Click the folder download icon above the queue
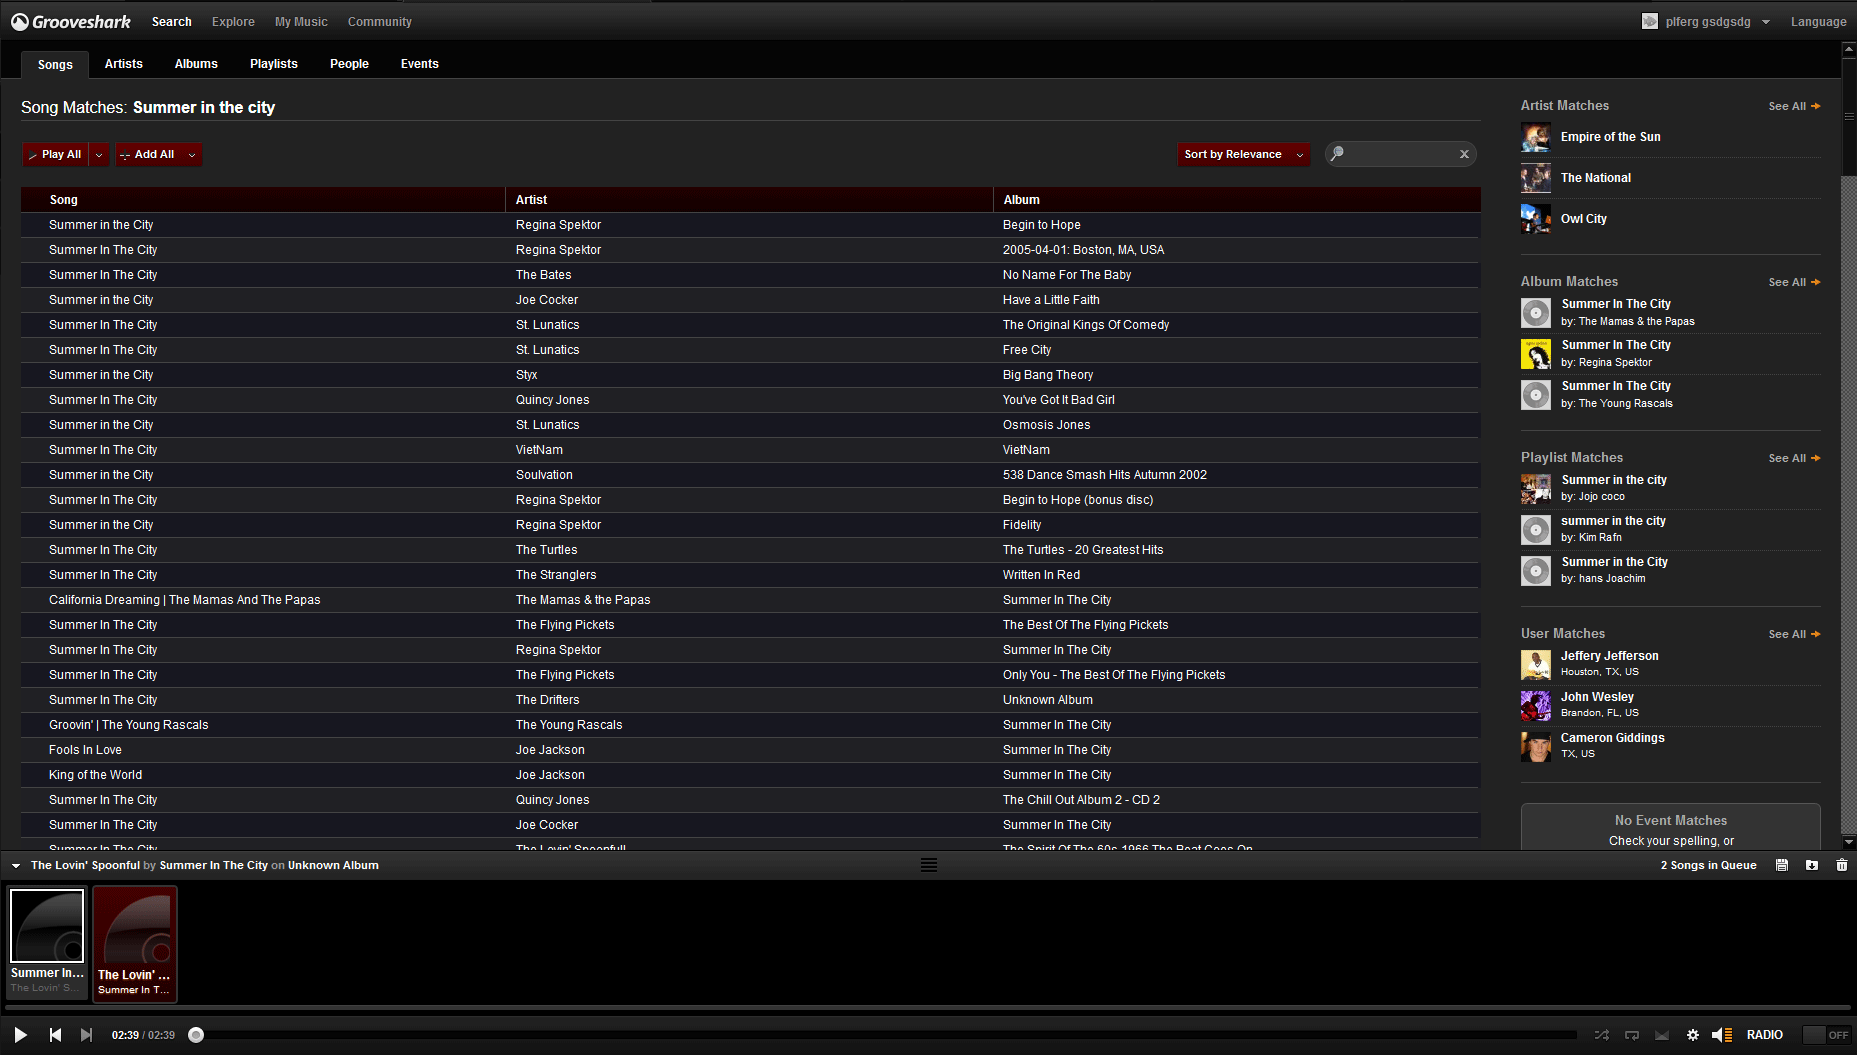The height and width of the screenshot is (1055, 1857). tap(1812, 865)
